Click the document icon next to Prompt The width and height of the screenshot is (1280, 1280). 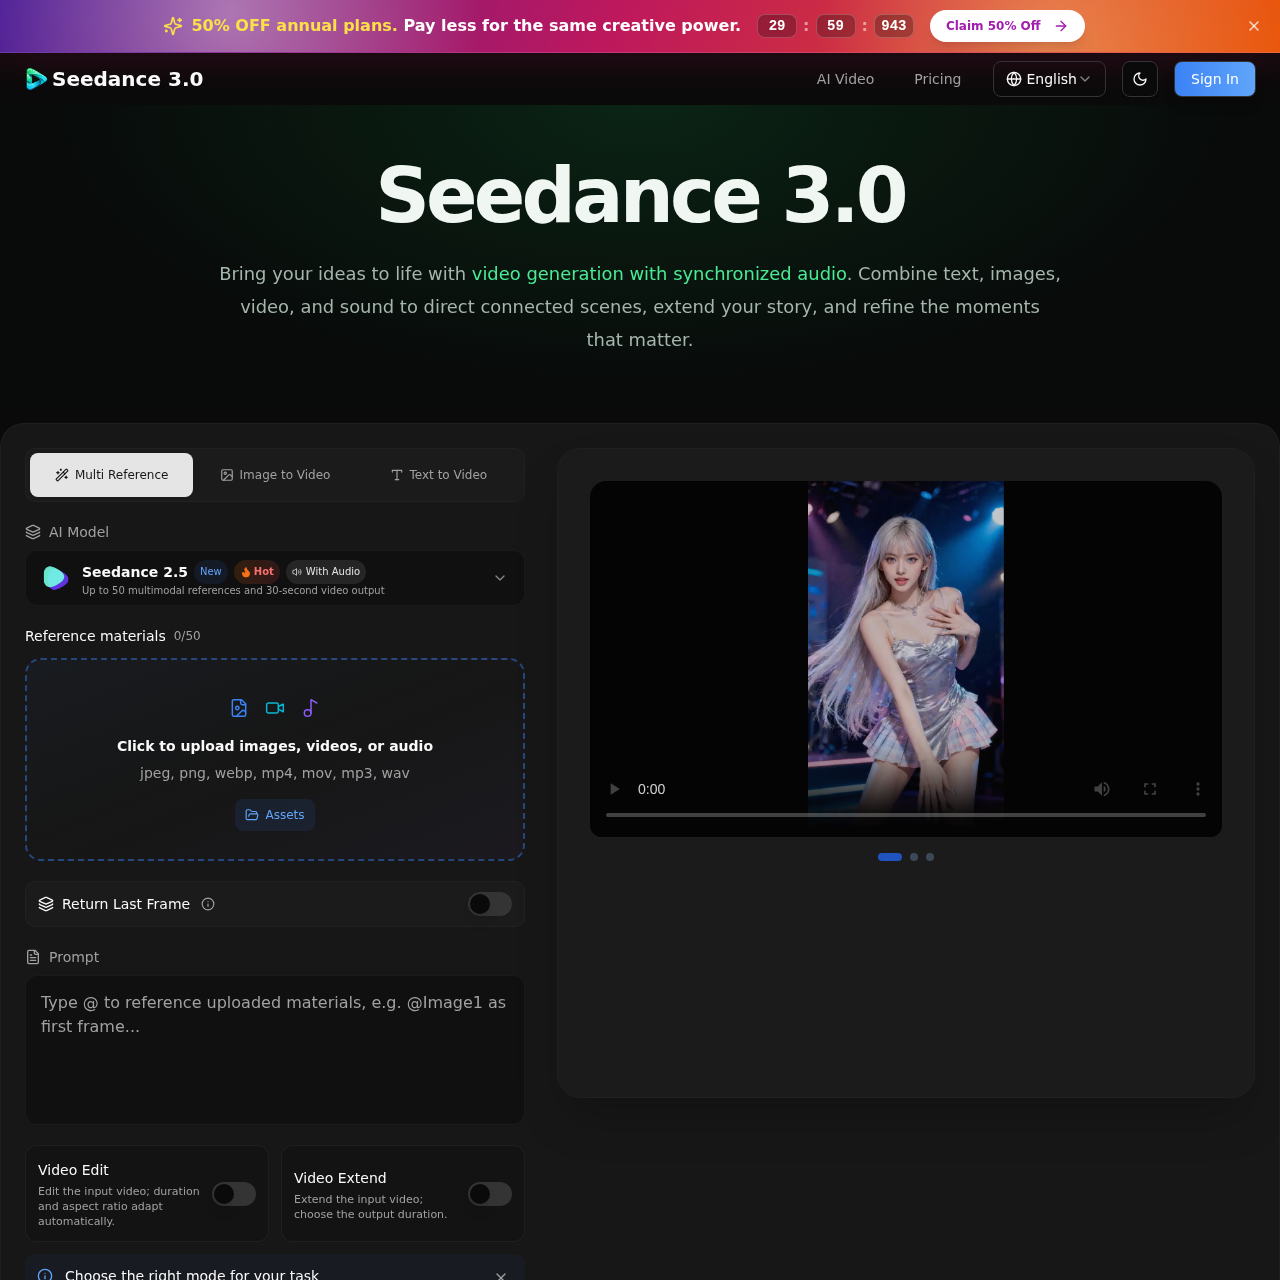click(x=33, y=957)
